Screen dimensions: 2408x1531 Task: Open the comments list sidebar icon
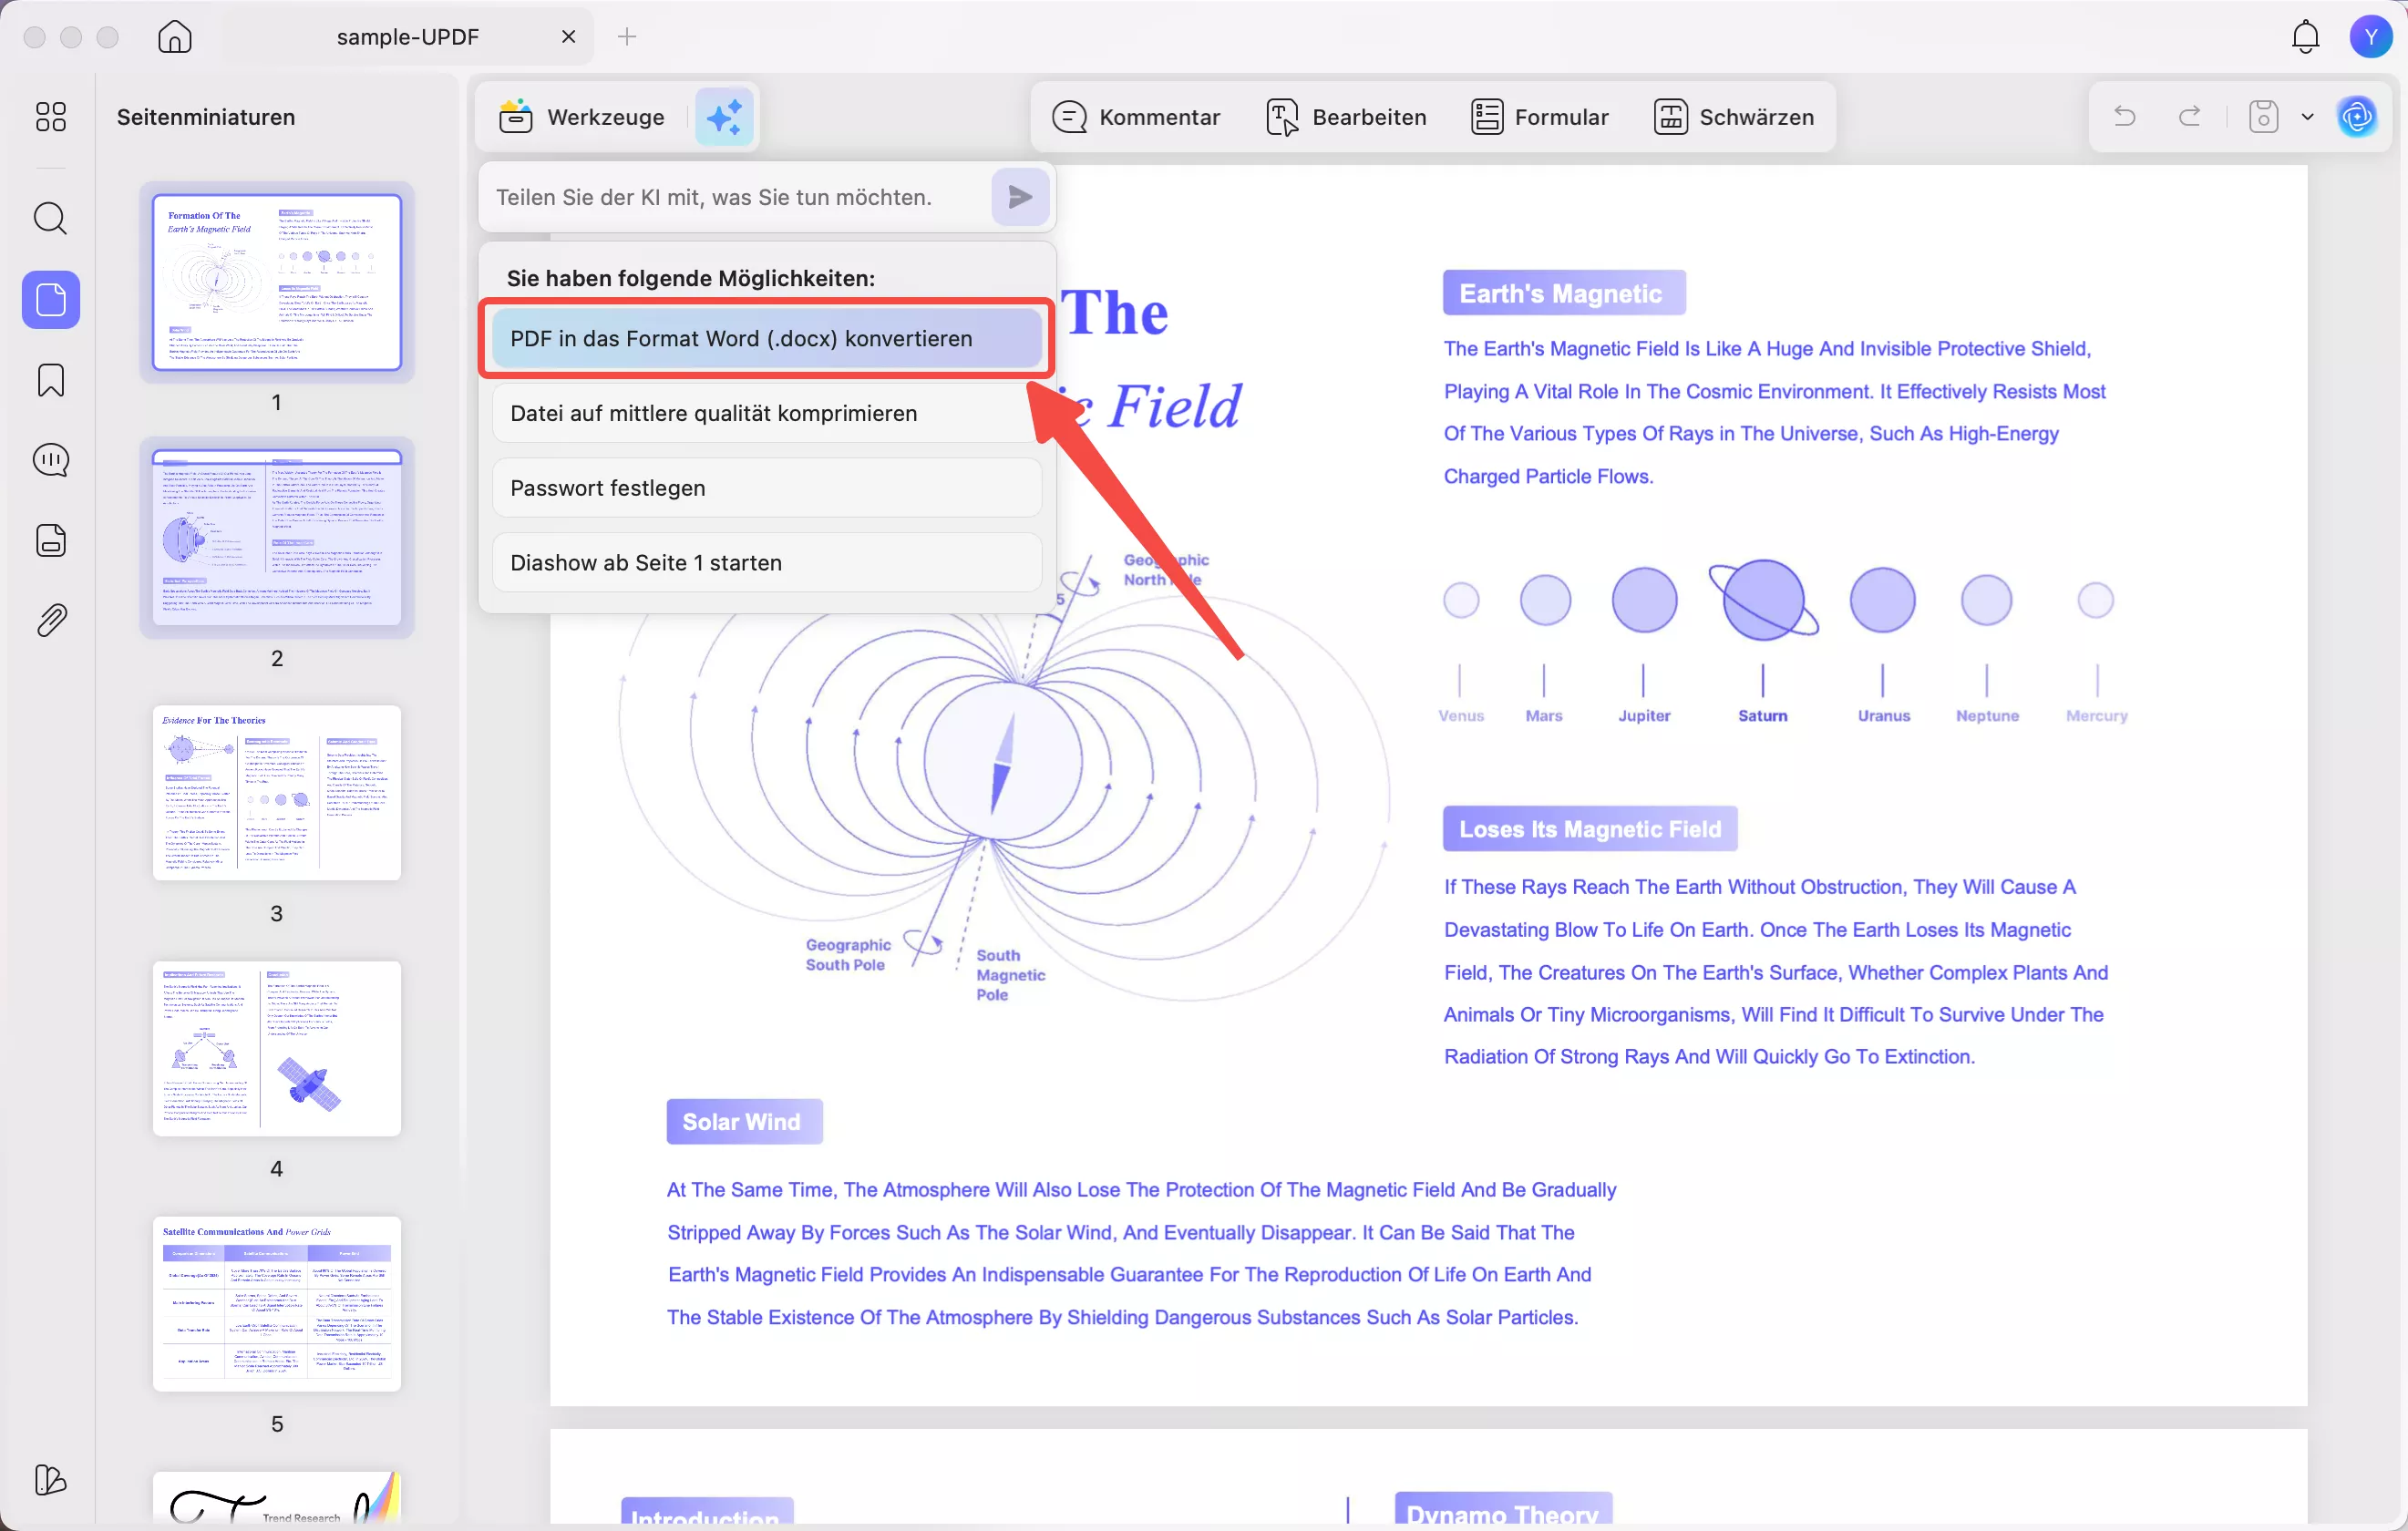click(x=50, y=460)
